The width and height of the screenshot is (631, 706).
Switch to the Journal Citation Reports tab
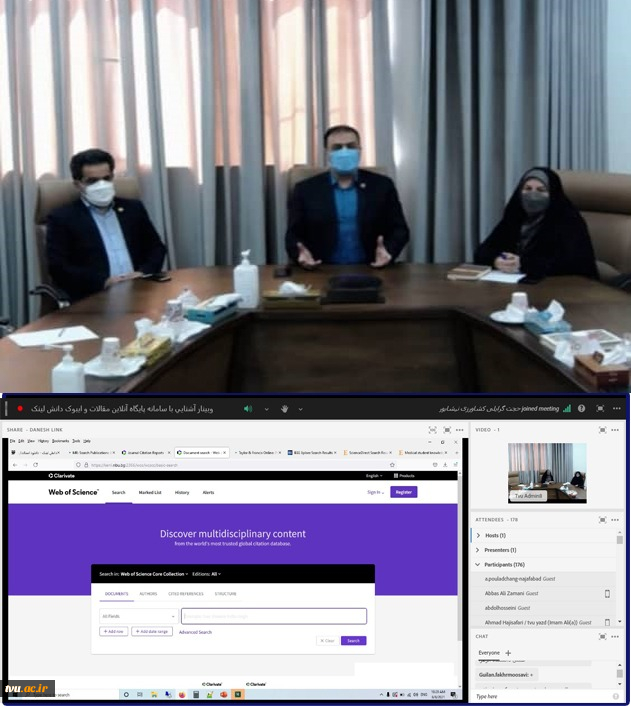(x=144, y=452)
